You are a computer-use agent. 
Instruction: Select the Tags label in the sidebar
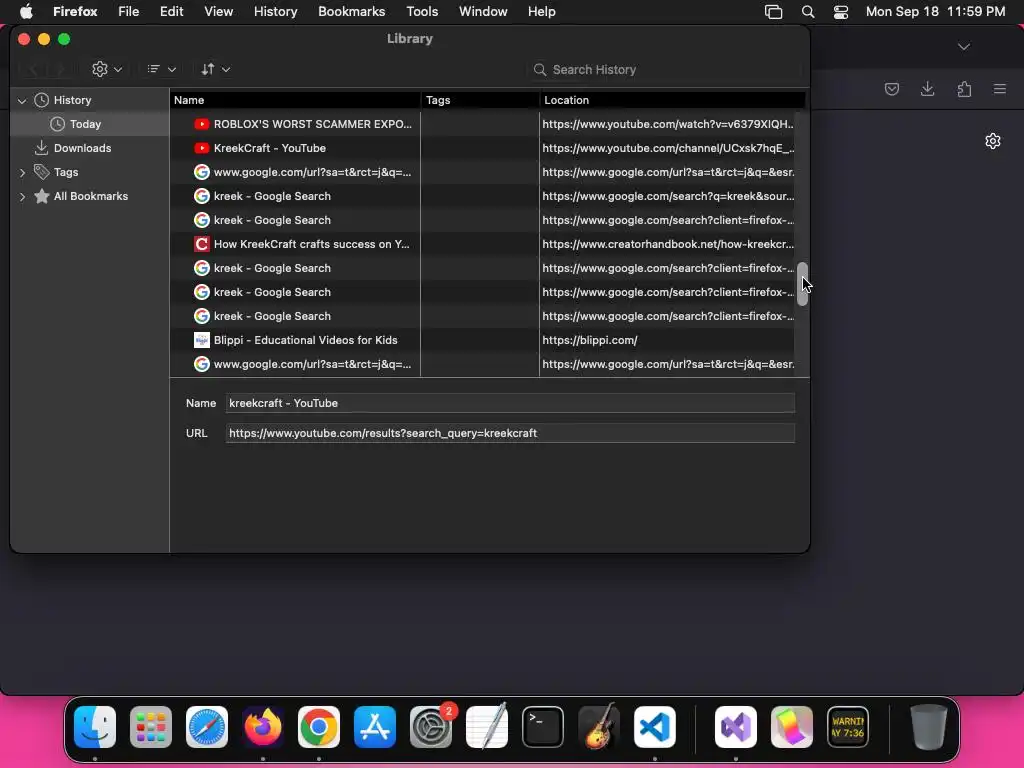coord(66,172)
